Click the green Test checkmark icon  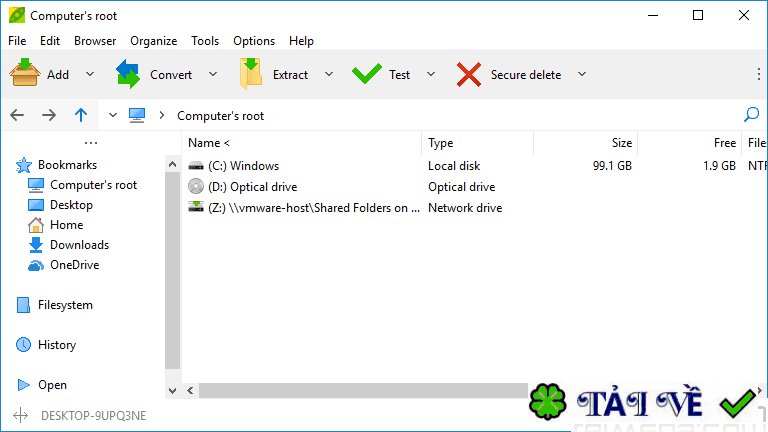click(x=367, y=74)
